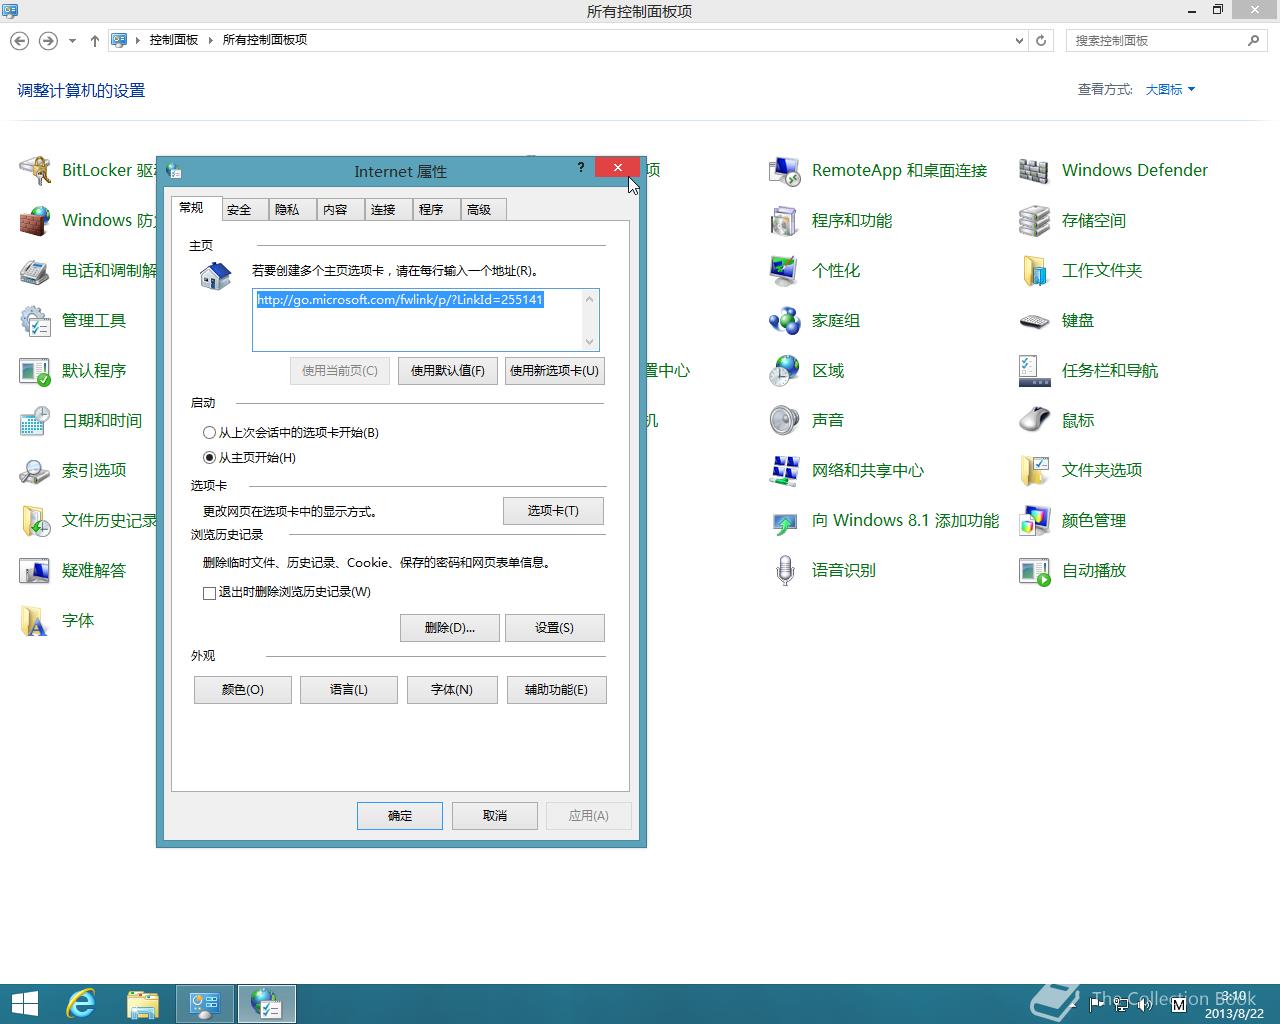
Task: Click homepage box scroll down arrow
Action: pyautogui.click(x=590, y=342)
